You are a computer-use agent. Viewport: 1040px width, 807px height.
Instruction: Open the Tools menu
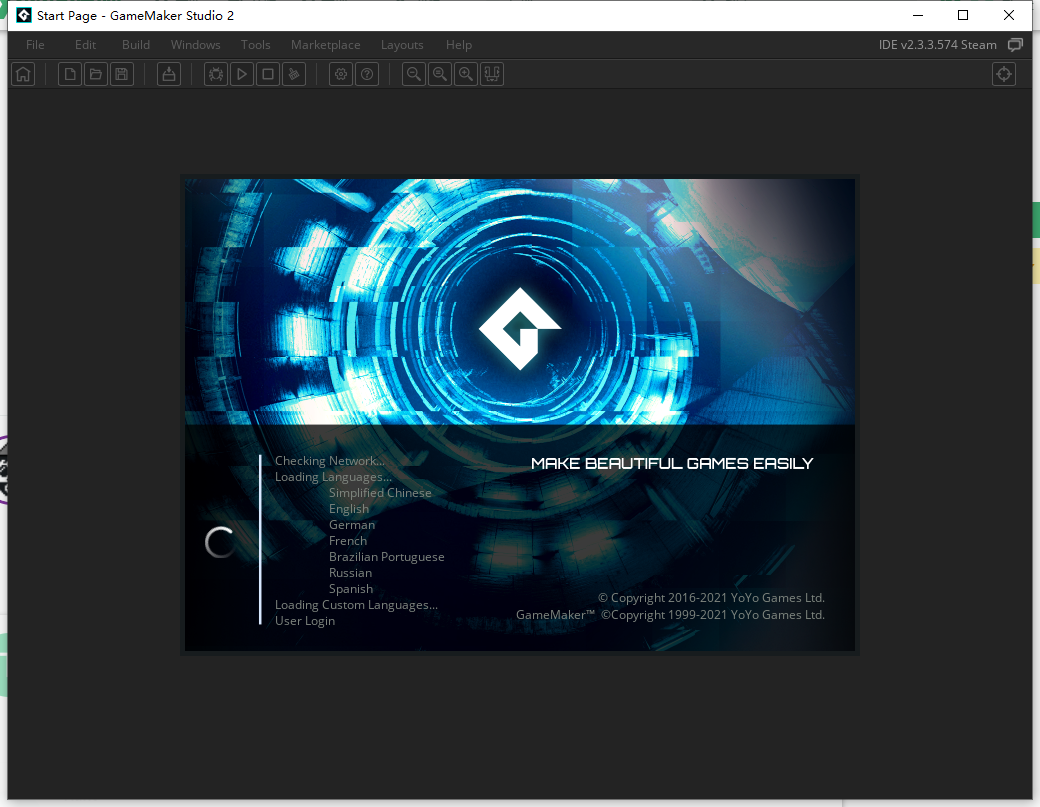(x=255, y=44)
